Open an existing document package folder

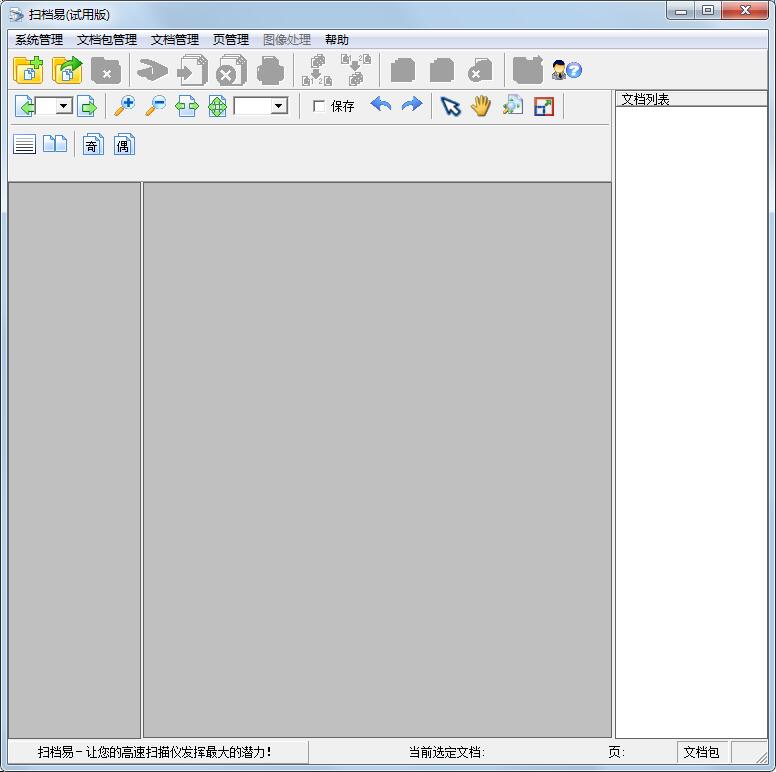click(67, 70)
